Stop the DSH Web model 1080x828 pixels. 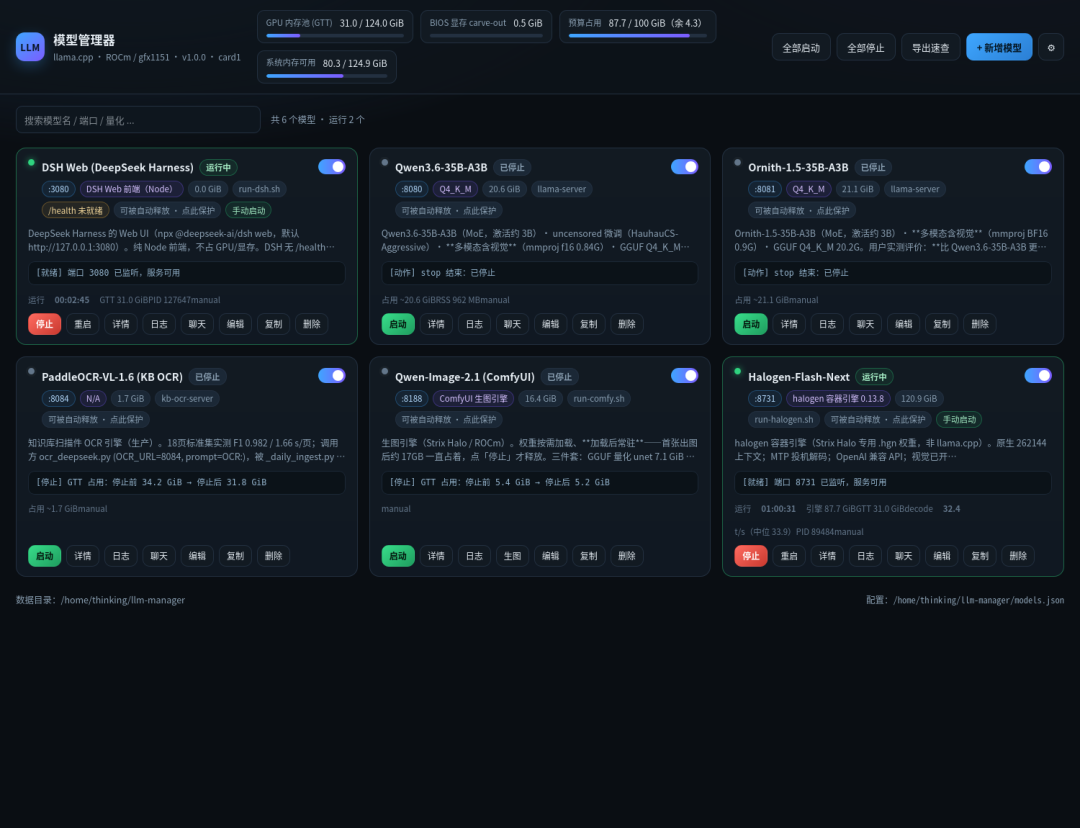tap(45, 324)
